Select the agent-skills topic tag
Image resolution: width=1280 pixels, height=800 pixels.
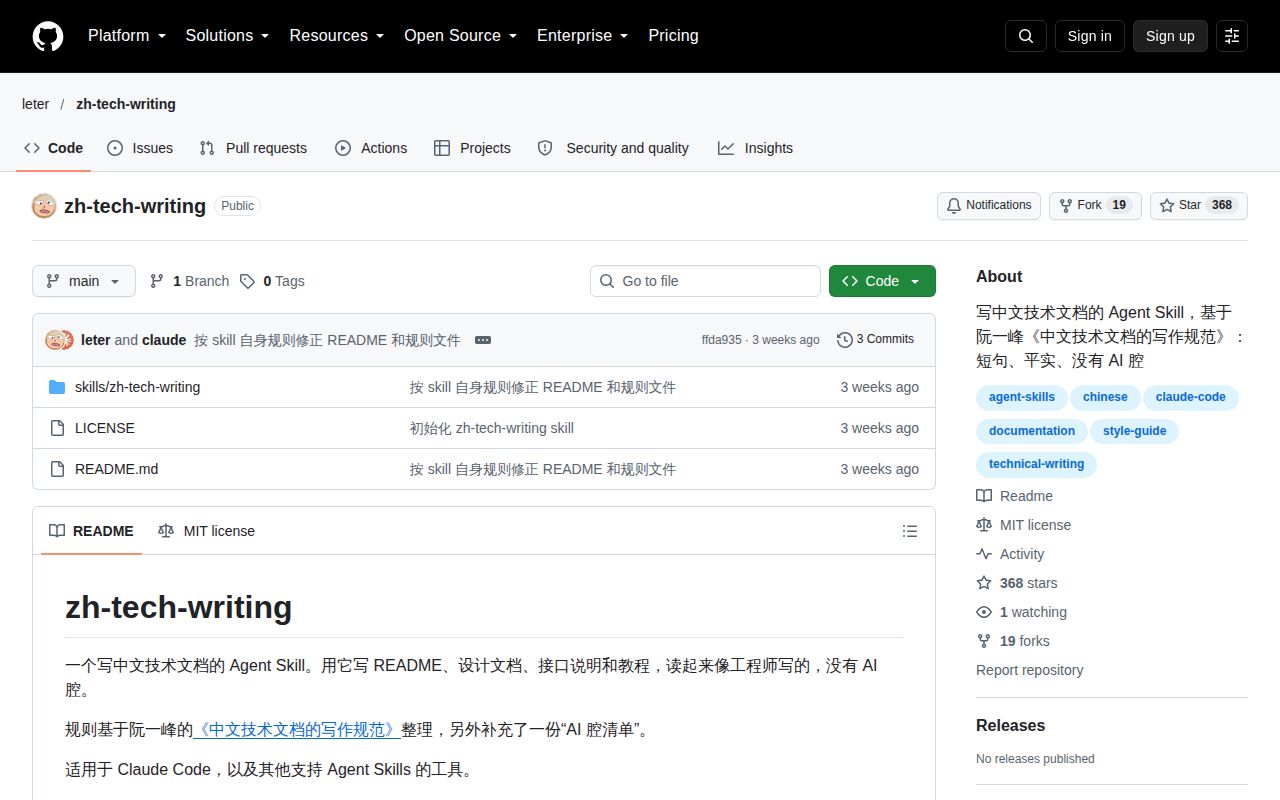point(1022,397)
